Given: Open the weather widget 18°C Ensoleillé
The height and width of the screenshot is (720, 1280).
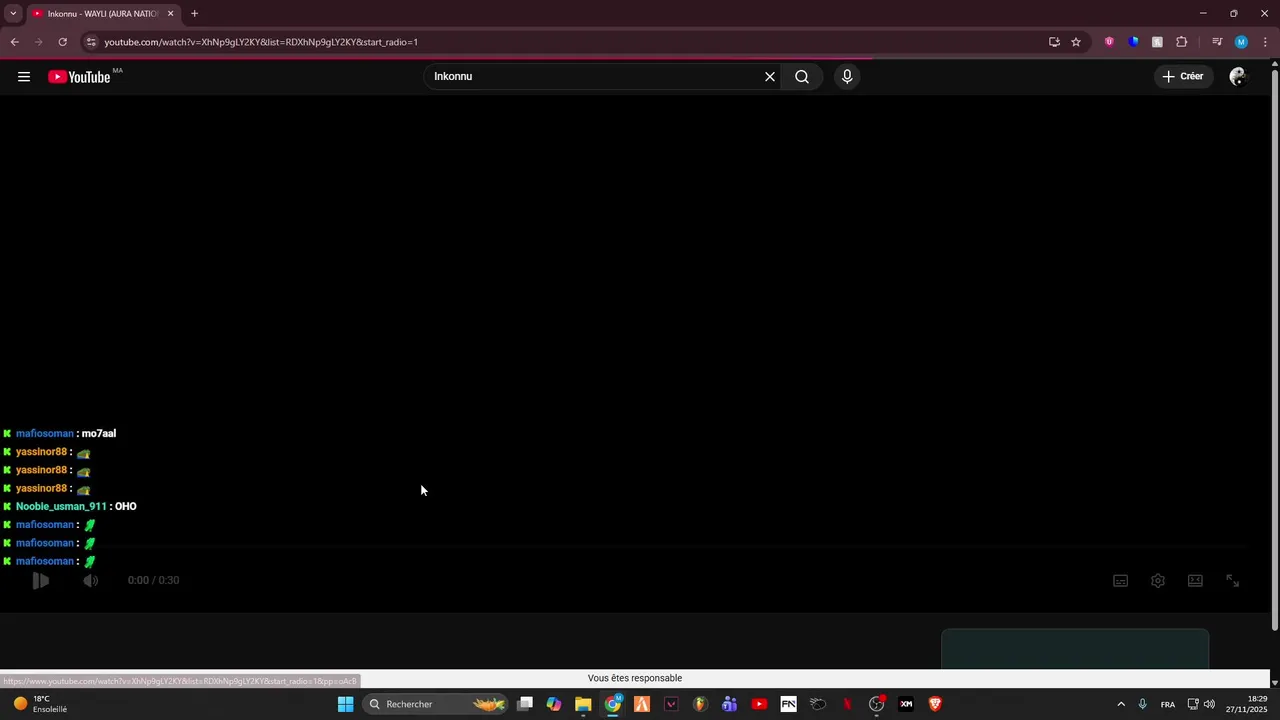Looking at the screenshot, I should (x=40, y=704).
